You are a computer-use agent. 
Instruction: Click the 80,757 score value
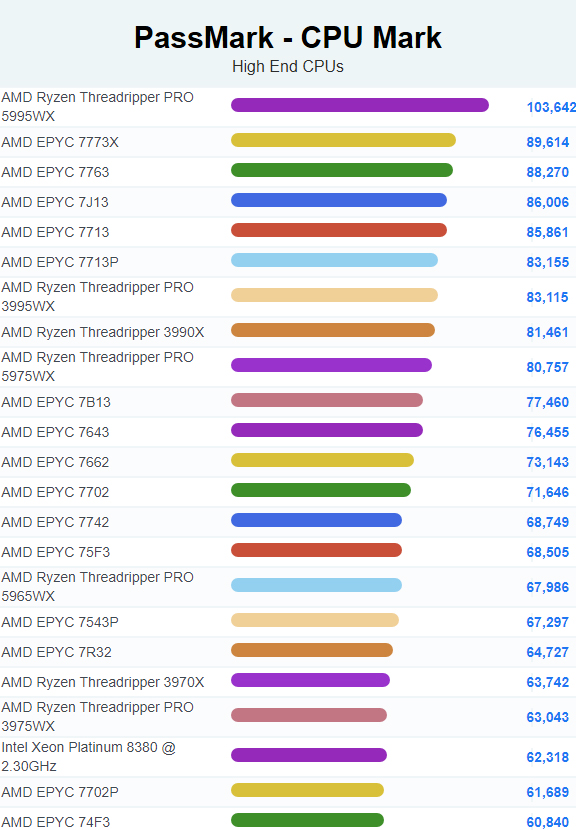tap(547, 367)
